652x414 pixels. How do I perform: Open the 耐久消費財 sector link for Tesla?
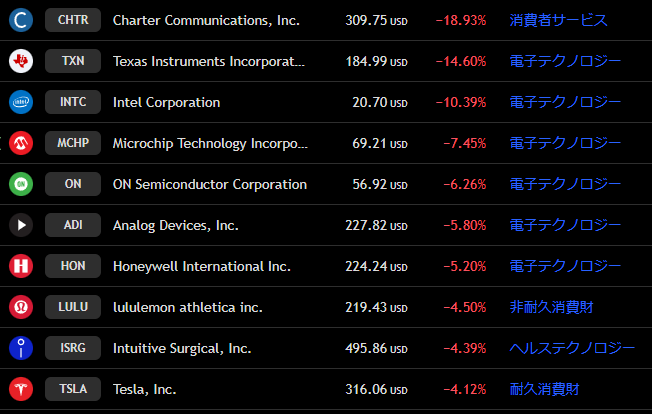(x=544, y=389)
